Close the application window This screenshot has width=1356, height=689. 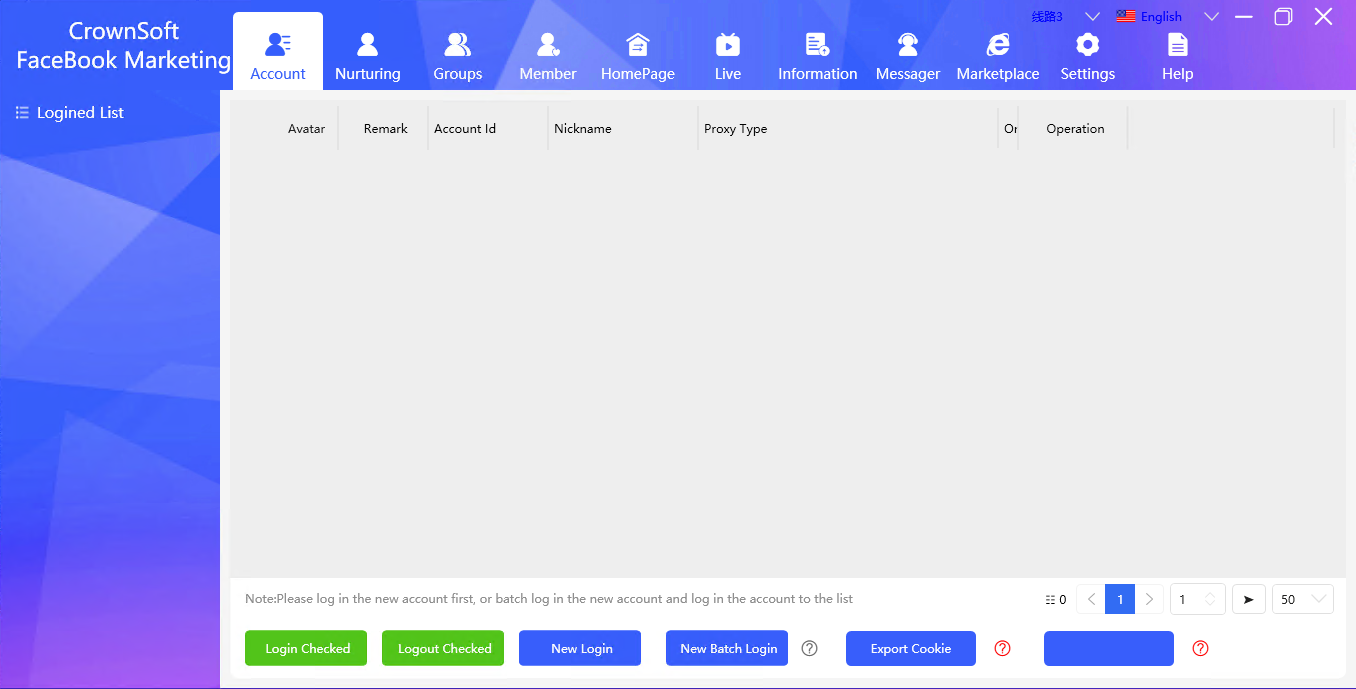1323,16
